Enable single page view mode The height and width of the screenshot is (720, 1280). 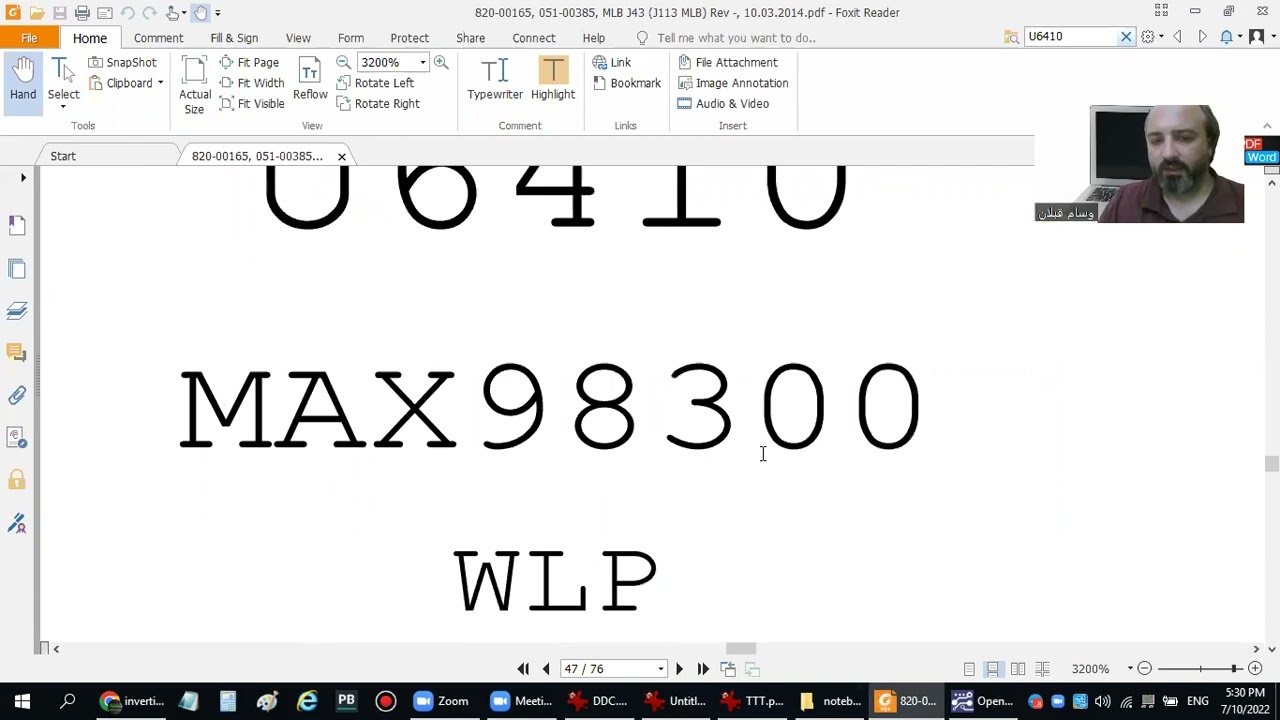point(969,669)
